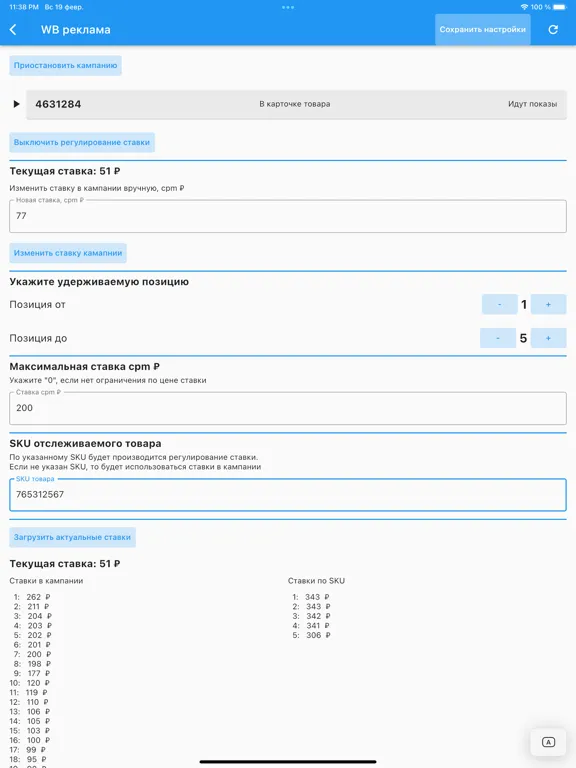Focus the Максимальная ставка cpm field
576x768 pixels.
click(288, 408)
